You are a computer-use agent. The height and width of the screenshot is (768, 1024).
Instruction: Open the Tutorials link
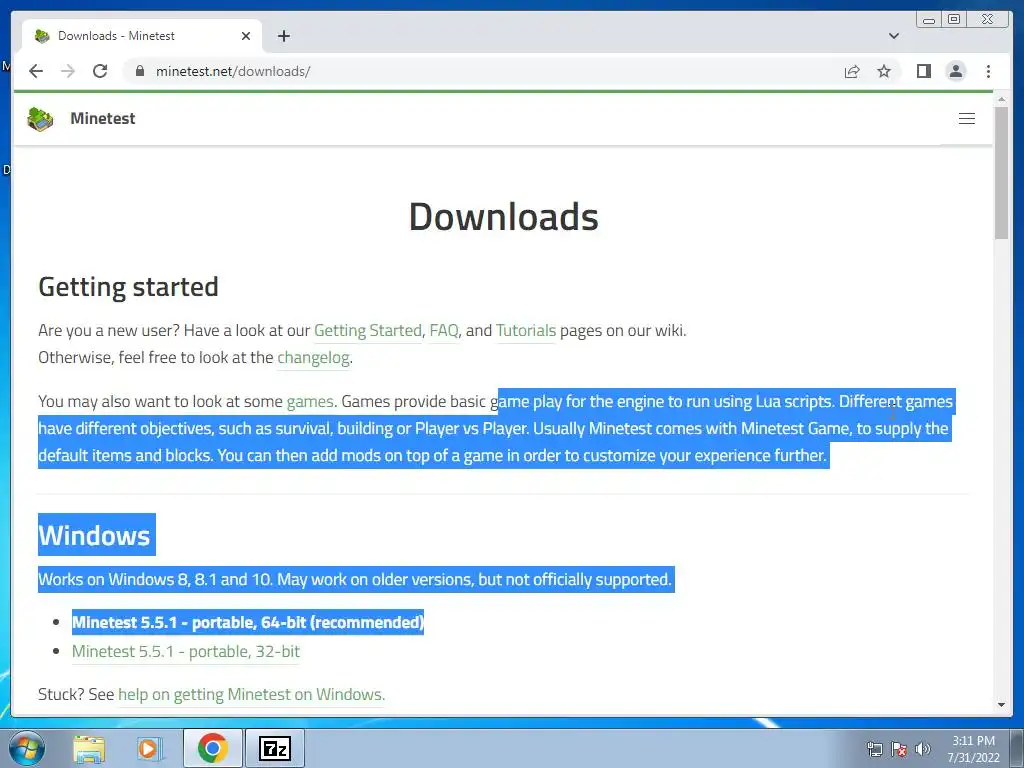click(526, 330)
